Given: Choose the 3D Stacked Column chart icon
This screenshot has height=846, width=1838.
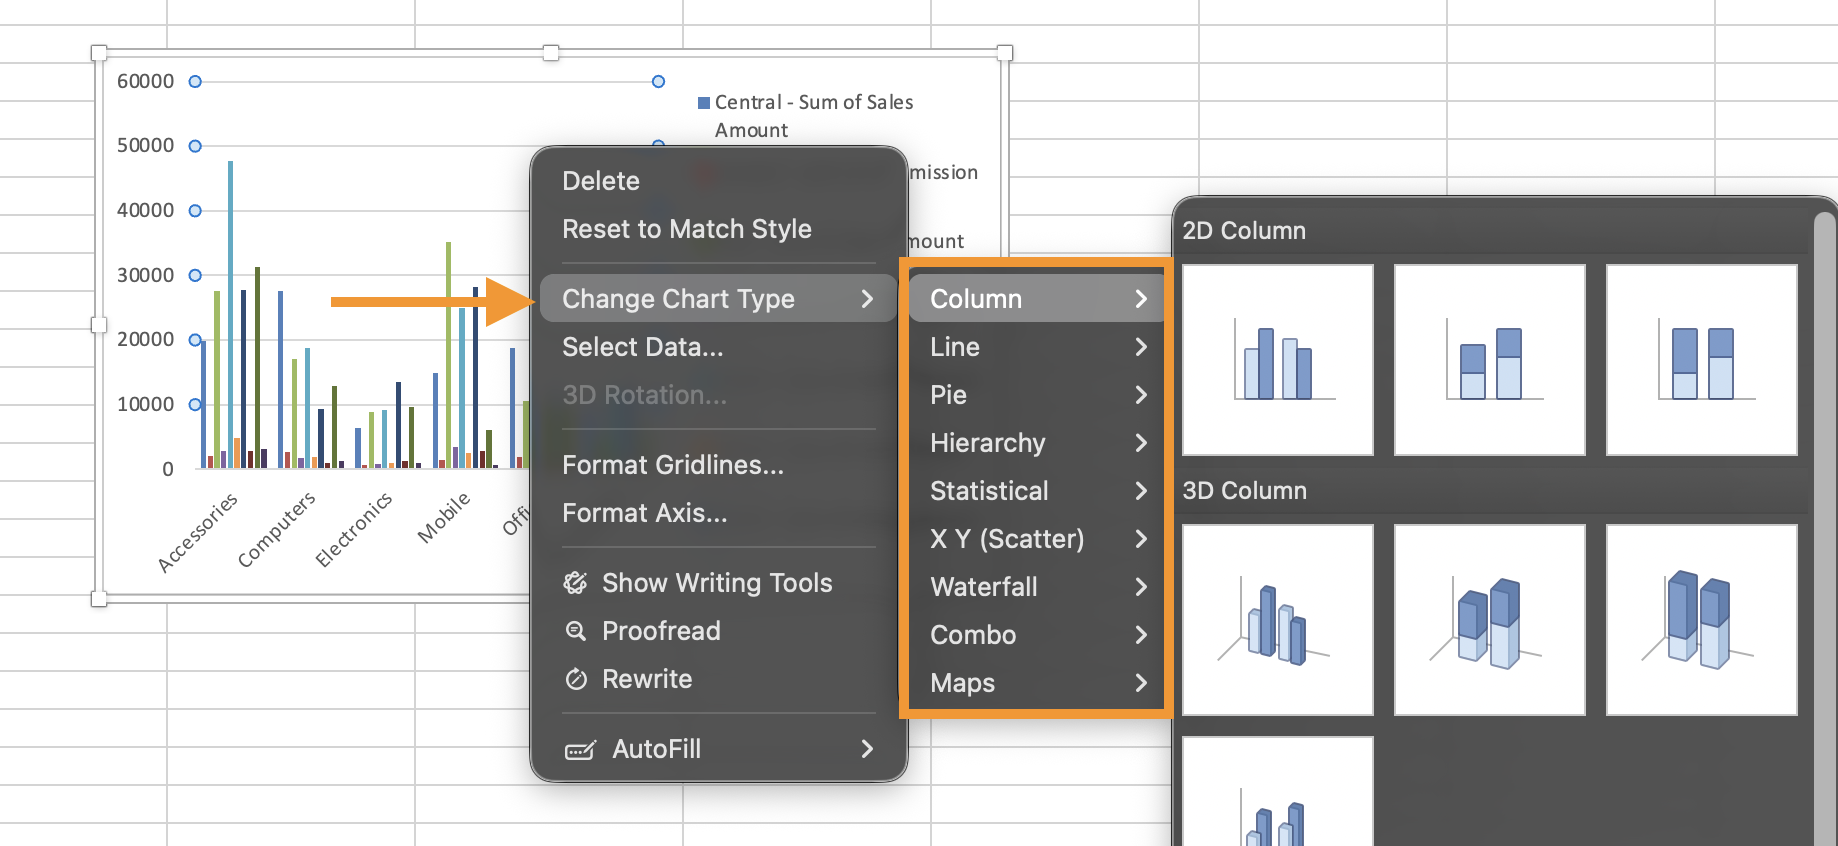Looking at the screenshot, I should pos(1489,620).
